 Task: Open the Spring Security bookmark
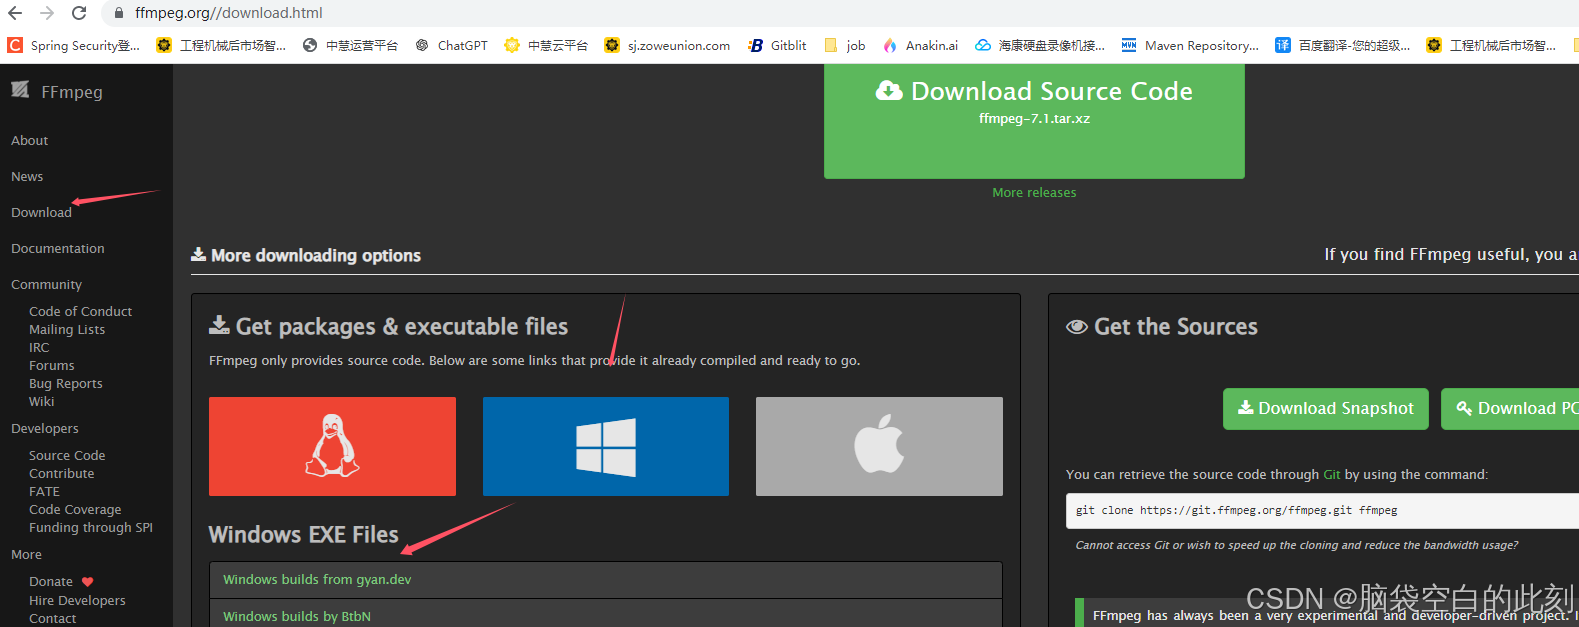click(74, 45)
